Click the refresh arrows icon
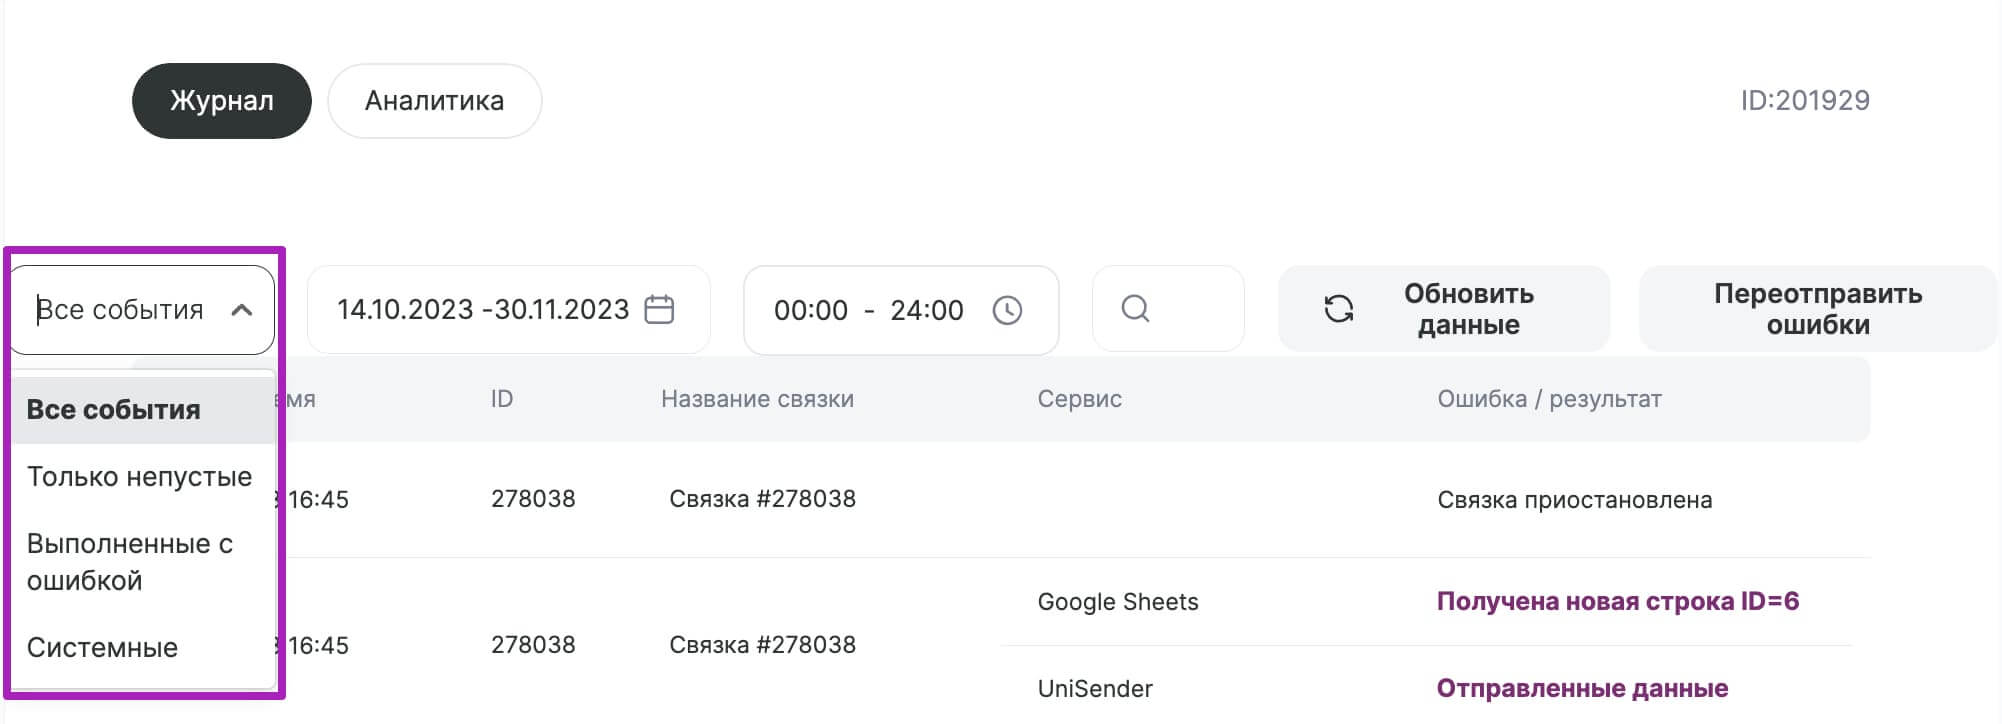 1339,309
